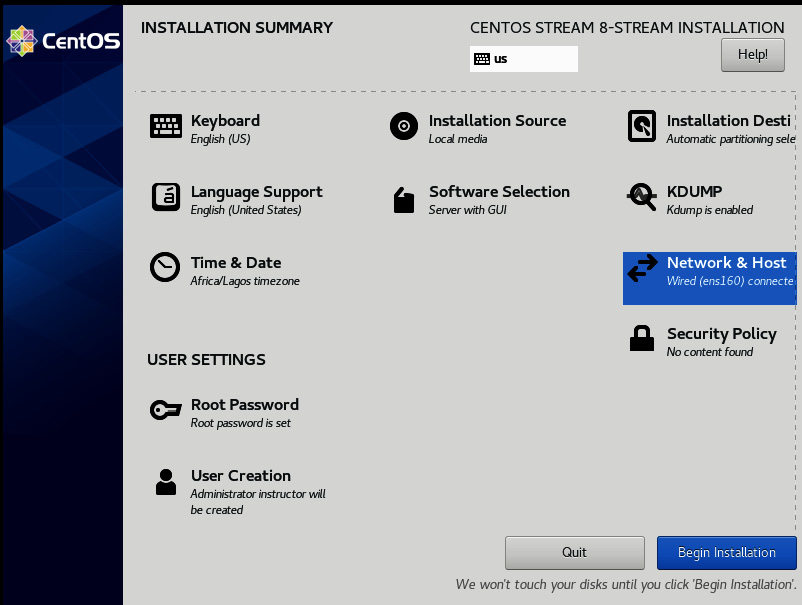Open Installation Destination title

click(729, 121)
